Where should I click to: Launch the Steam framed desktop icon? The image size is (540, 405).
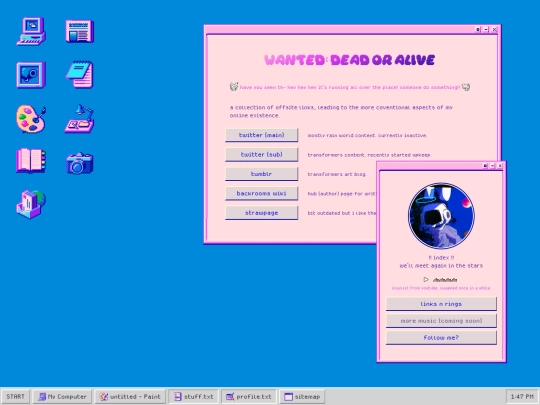(x=31, y=75)
